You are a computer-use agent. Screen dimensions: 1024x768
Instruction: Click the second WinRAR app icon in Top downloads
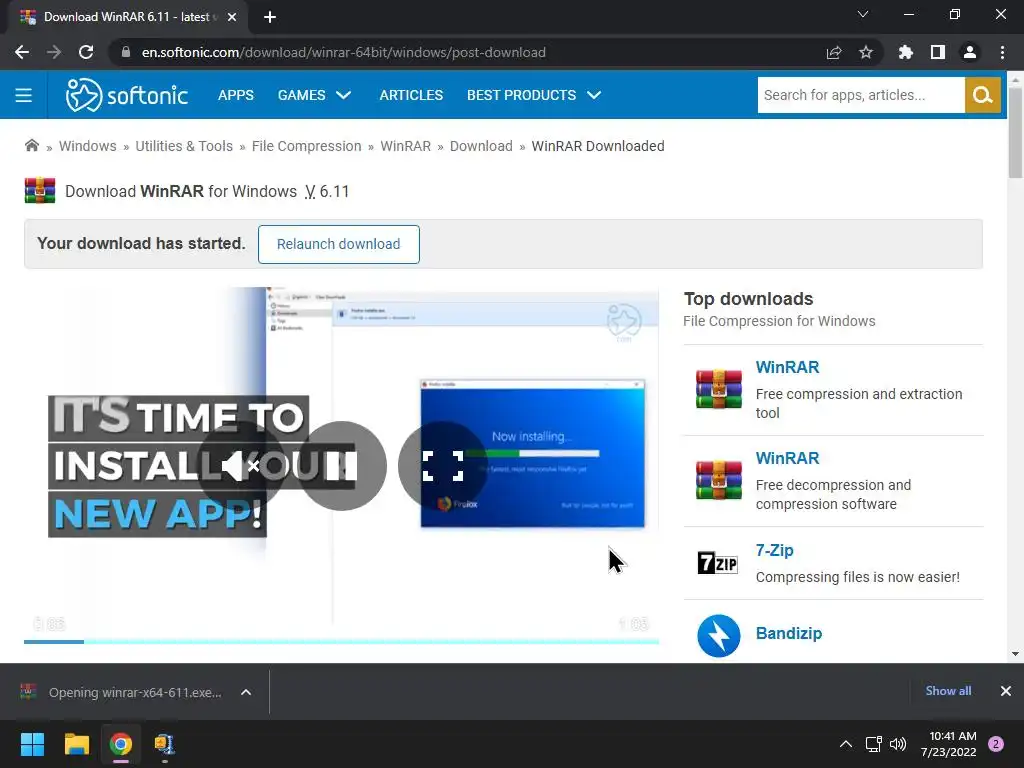coord(718,481)
